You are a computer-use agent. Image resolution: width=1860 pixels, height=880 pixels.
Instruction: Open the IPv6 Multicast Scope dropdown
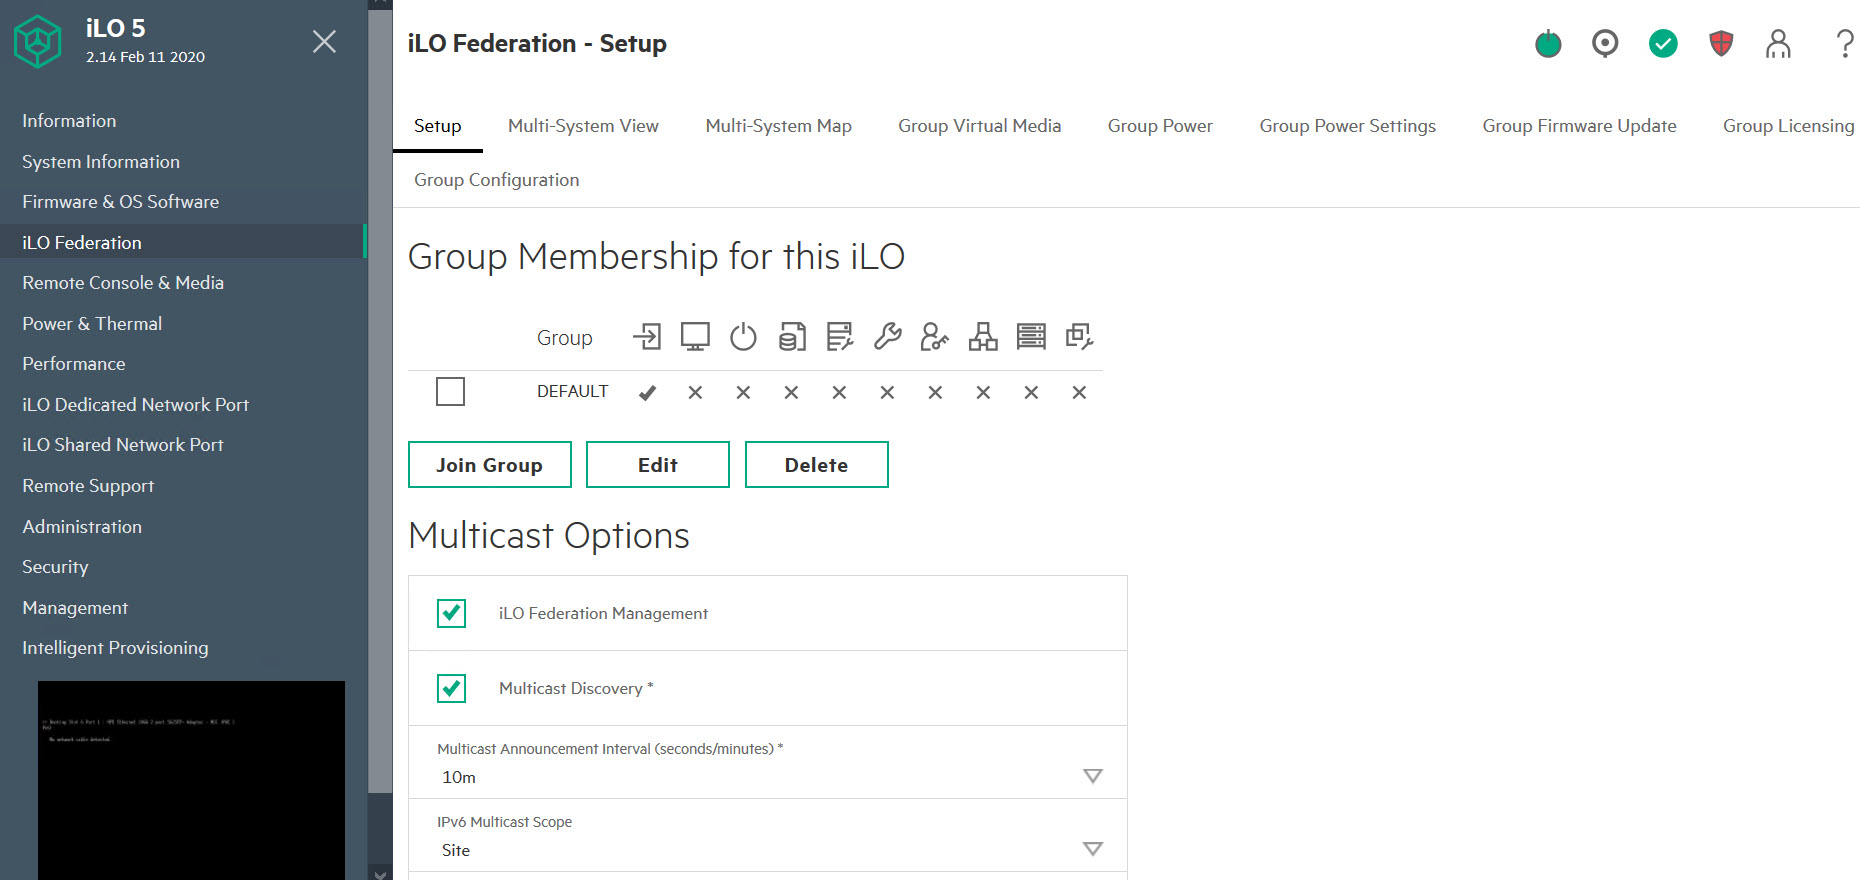[x=1092, y=849]
